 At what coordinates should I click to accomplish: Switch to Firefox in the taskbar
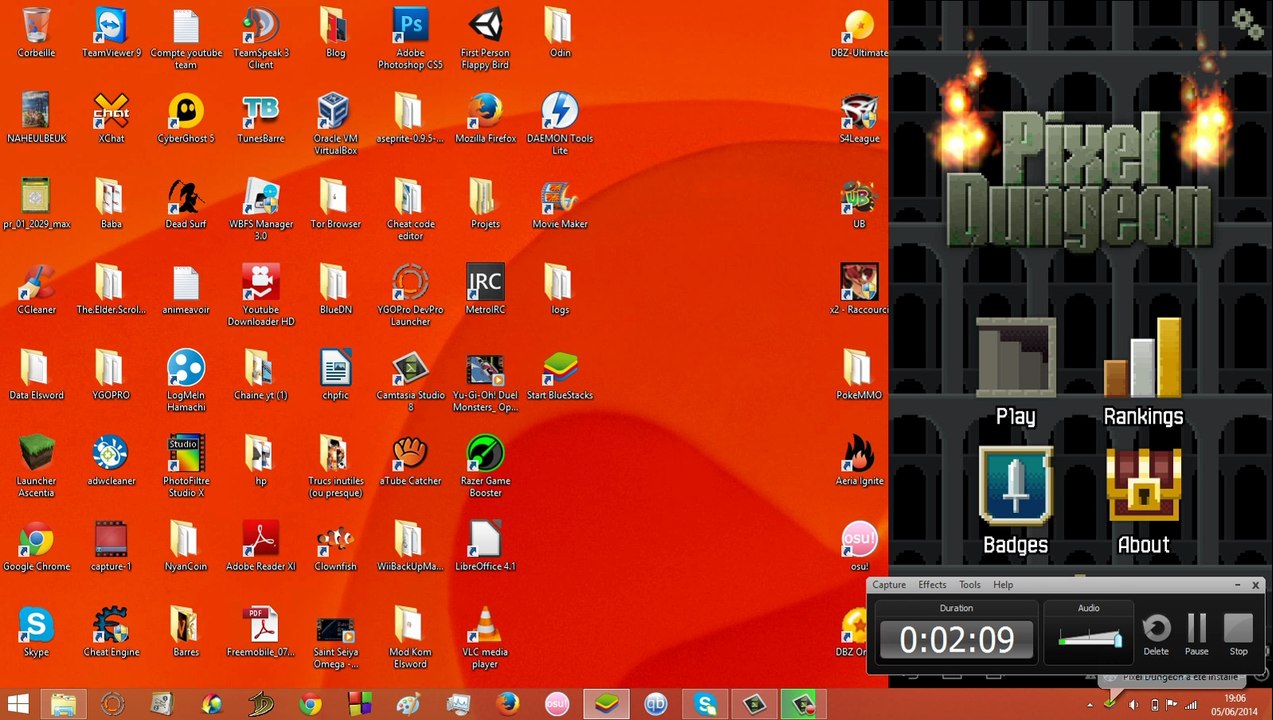pyautogui.click(x=508, y=705)
